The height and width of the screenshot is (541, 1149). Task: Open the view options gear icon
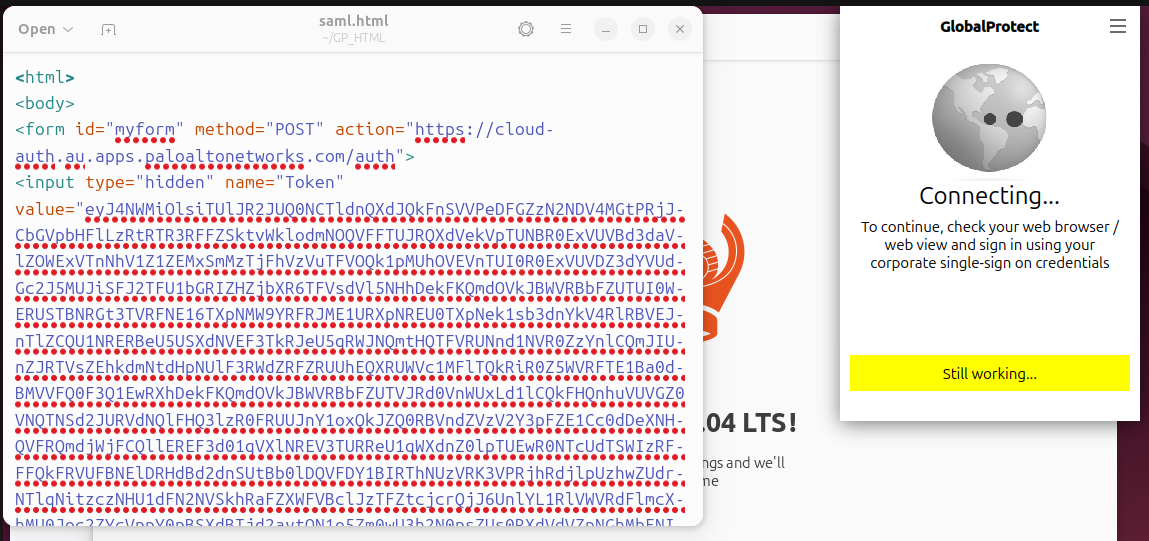526,29
